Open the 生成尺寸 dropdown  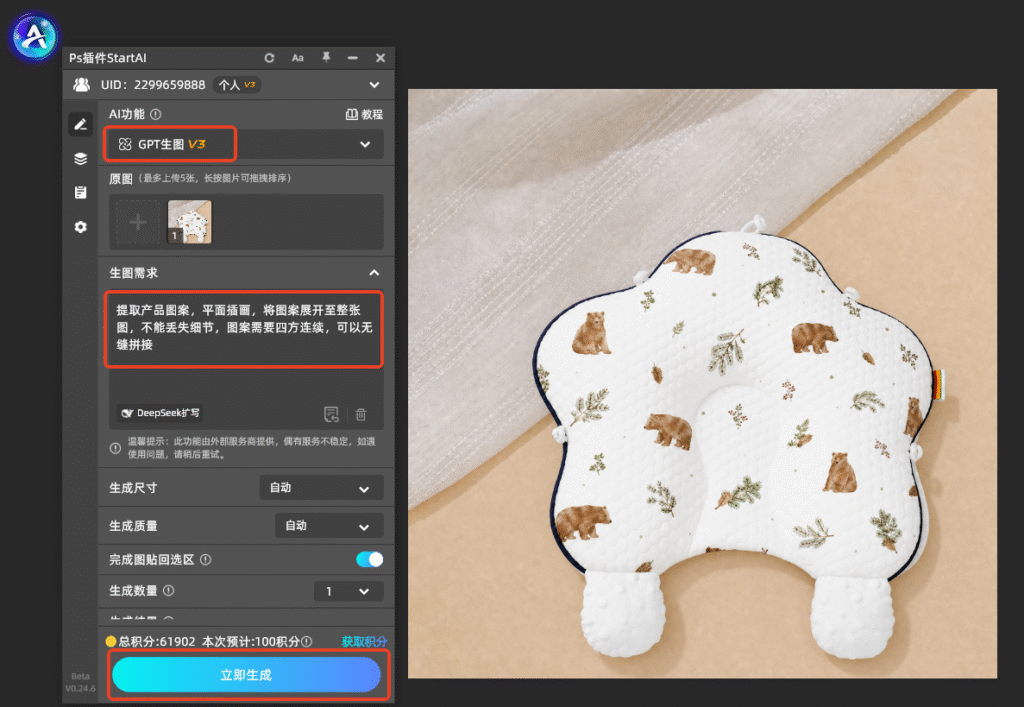321,488
